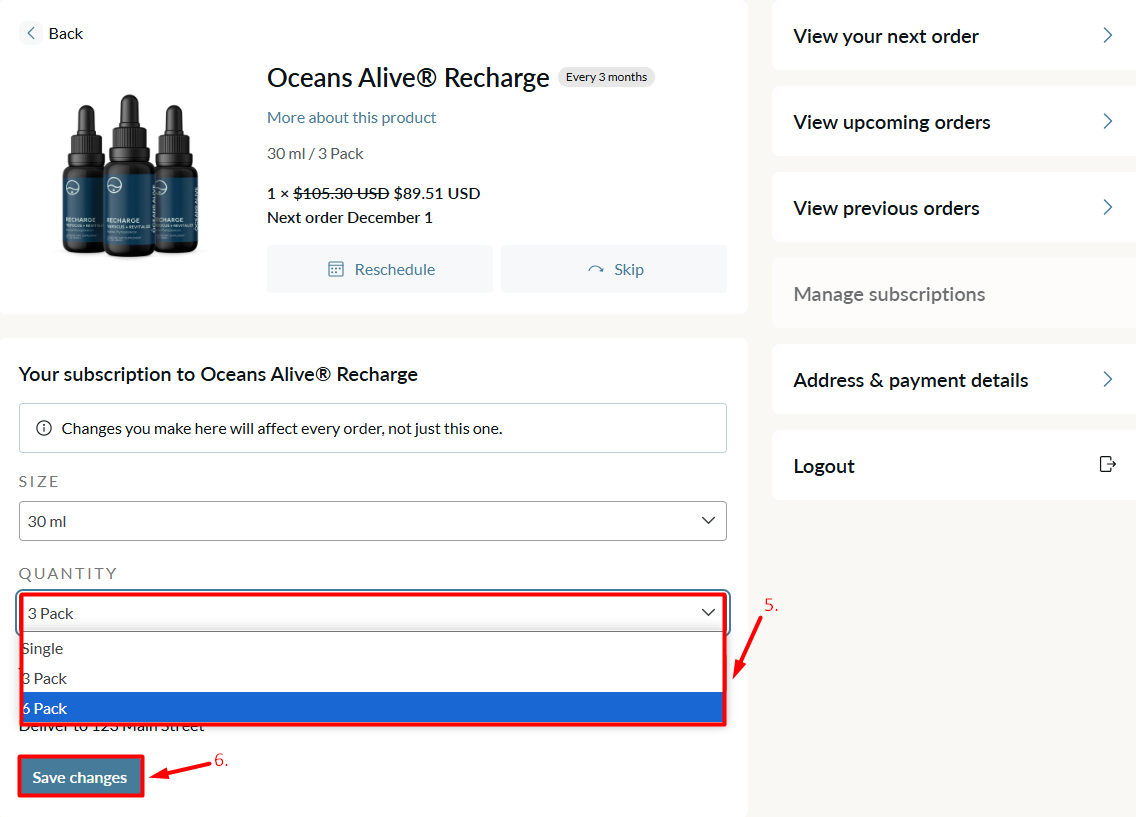Click the SIZE field label
1136x817 pixels.
38,482
